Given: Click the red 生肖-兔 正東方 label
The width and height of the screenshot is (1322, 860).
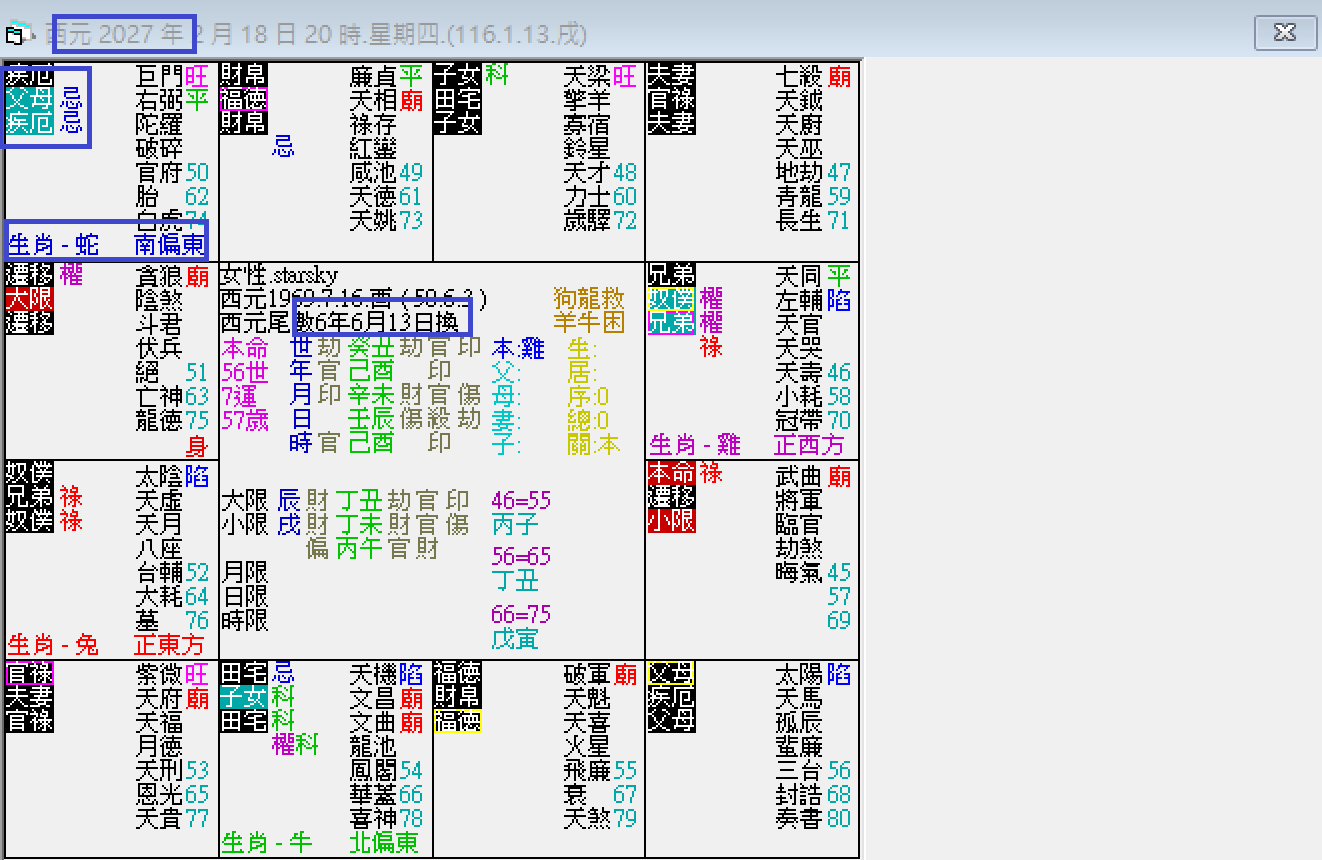Looking at the screenshot, I should (103, 645).
